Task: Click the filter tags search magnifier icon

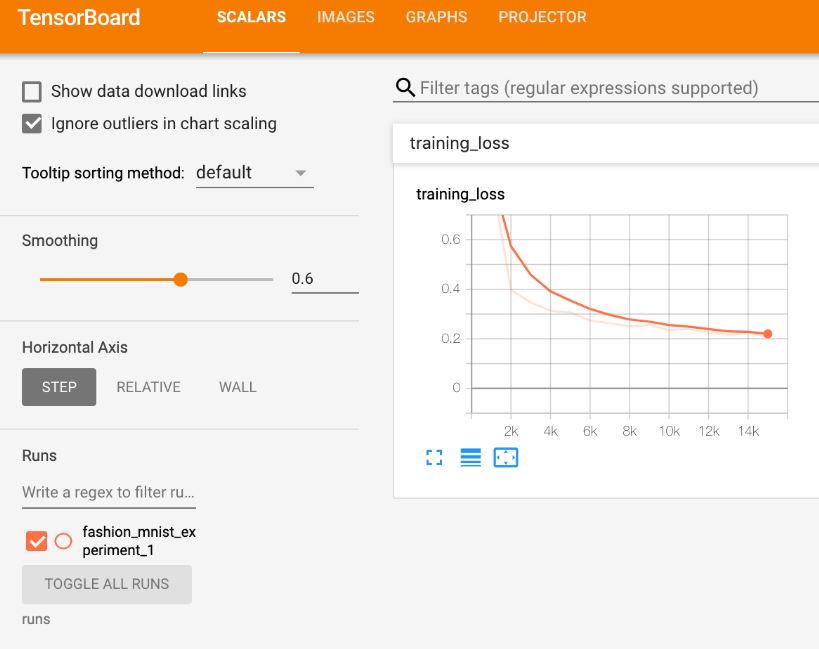Action: pos(405,87)
